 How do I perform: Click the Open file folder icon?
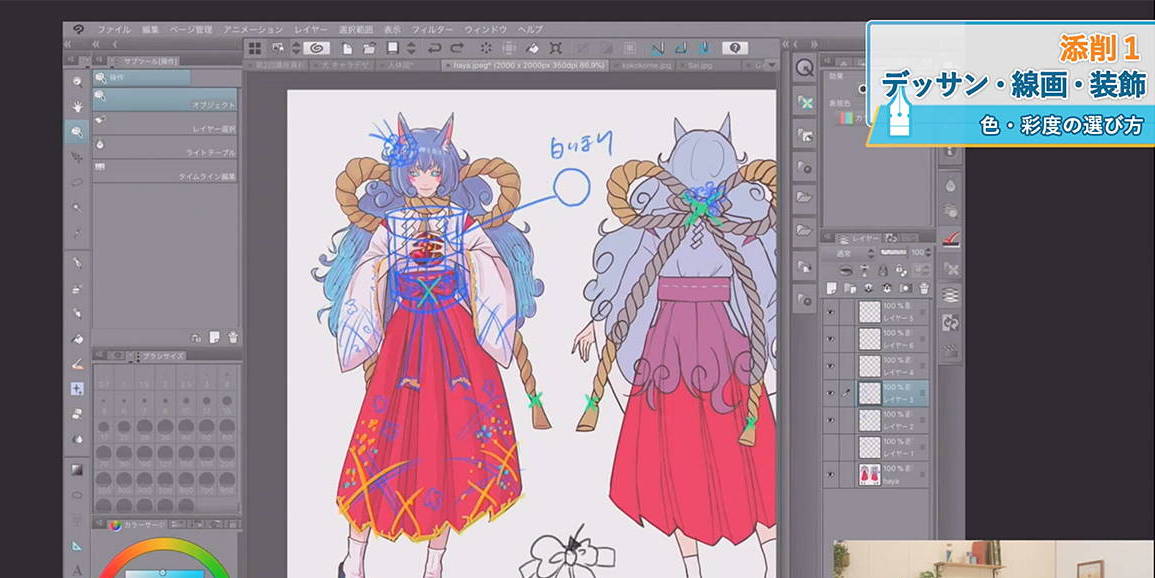point(370,49)
